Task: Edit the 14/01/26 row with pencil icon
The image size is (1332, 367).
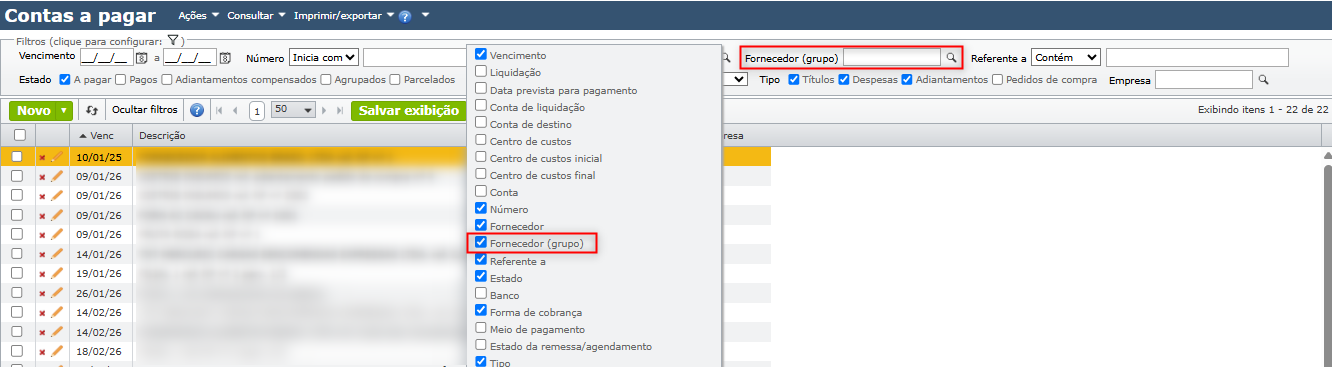Action: coord(57,254)
